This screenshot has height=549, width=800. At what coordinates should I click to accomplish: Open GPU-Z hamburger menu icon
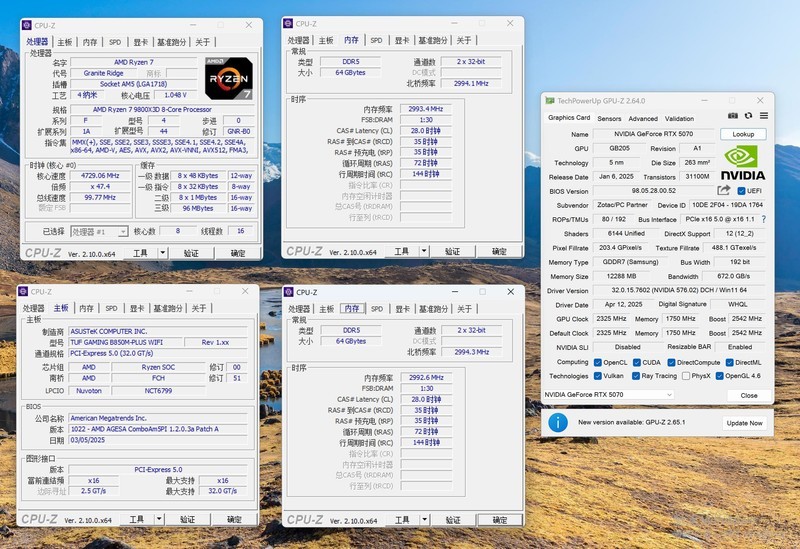[x=764, y=116]
